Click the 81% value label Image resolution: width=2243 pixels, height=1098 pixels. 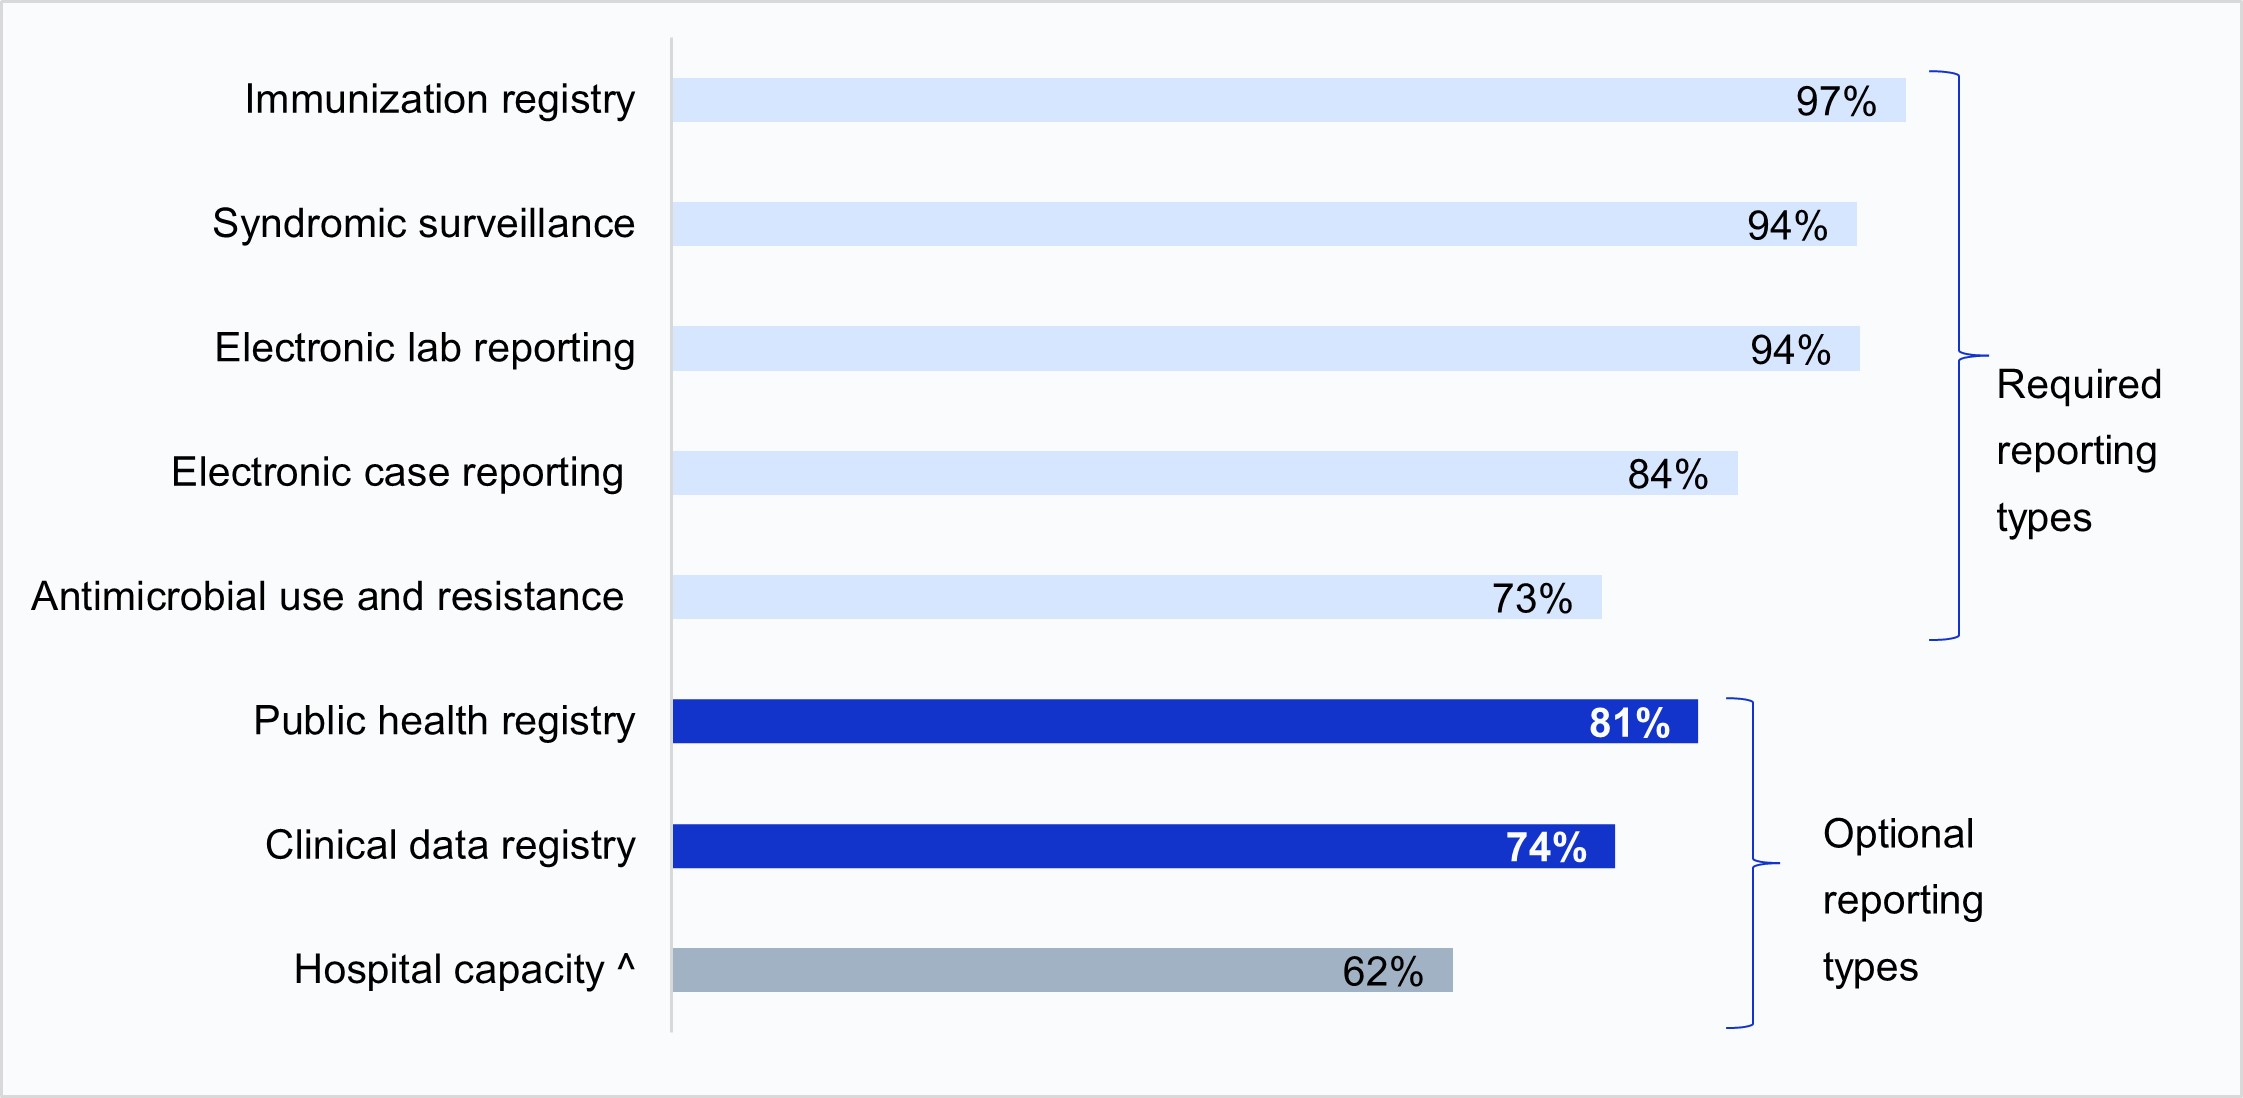tap(1629, 722)
